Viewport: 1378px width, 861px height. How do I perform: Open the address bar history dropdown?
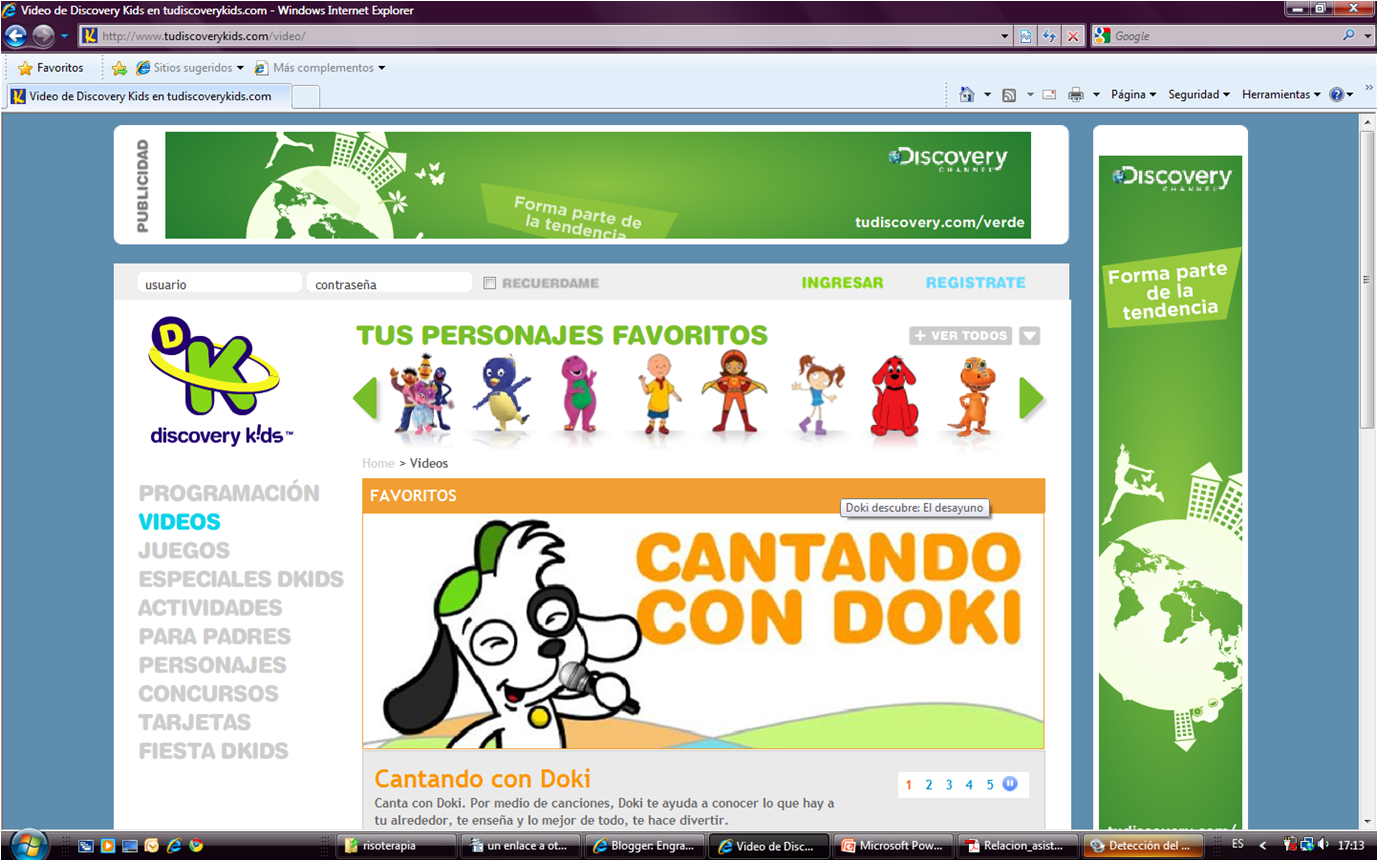point(1006,36)
